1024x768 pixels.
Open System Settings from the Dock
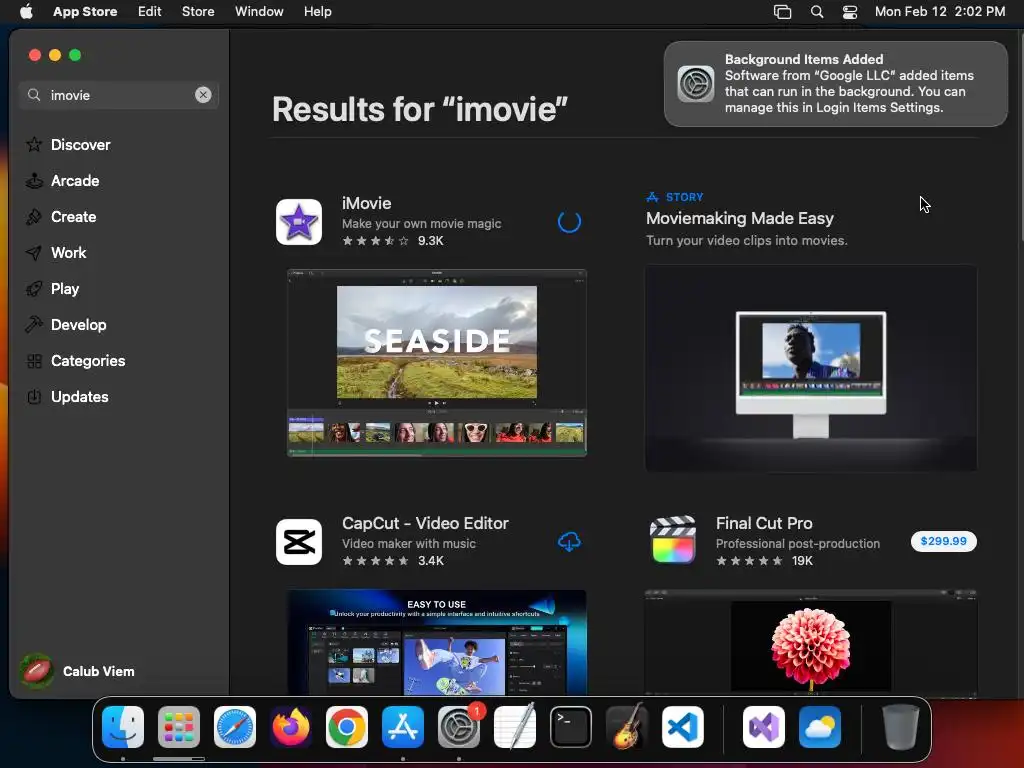pyautogui.click(x=458, y=727)
